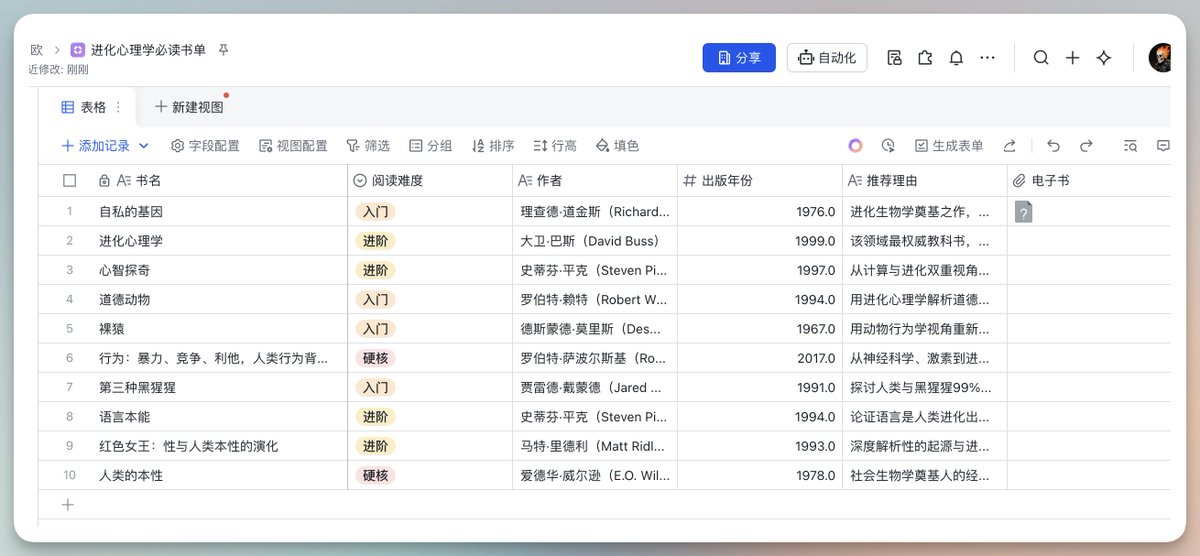Viewport: 1200px width, 556px height.
Task: Click the 出版年份 column header
Action: (760, 181)
